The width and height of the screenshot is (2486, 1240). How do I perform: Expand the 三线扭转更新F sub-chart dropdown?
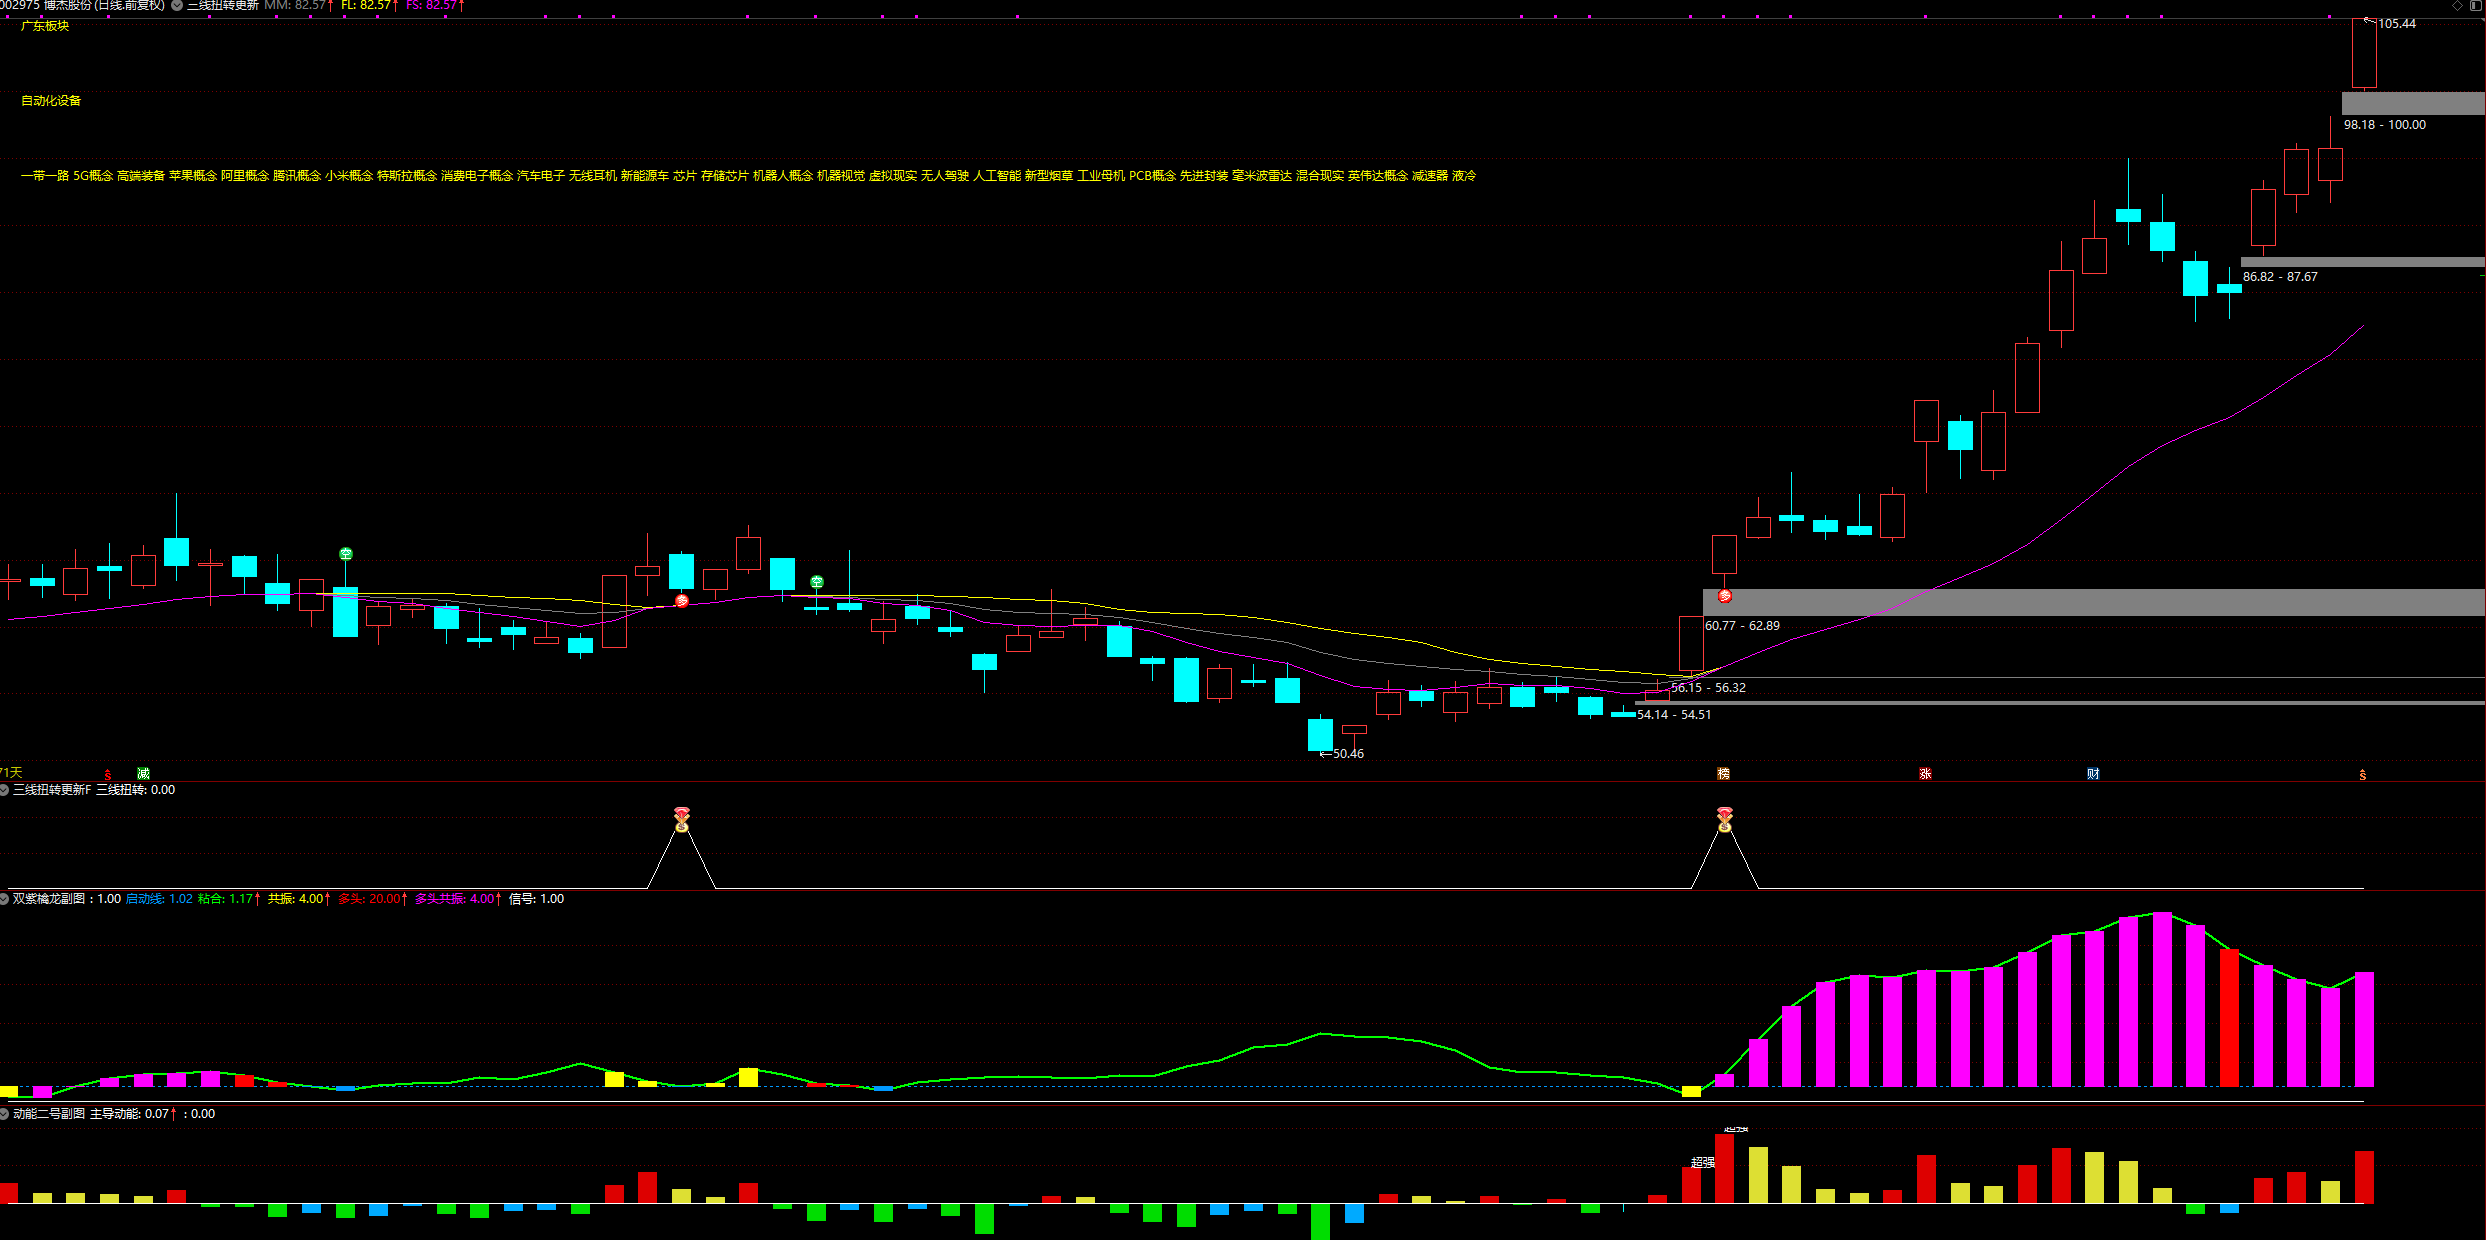click(5, 790)
